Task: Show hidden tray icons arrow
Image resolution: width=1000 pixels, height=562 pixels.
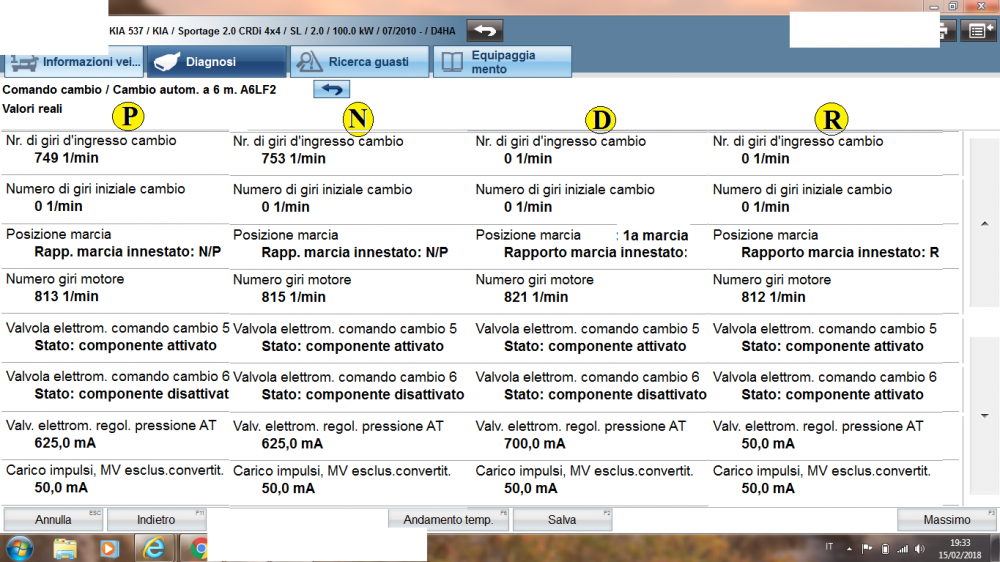Action: click(849, 549)
